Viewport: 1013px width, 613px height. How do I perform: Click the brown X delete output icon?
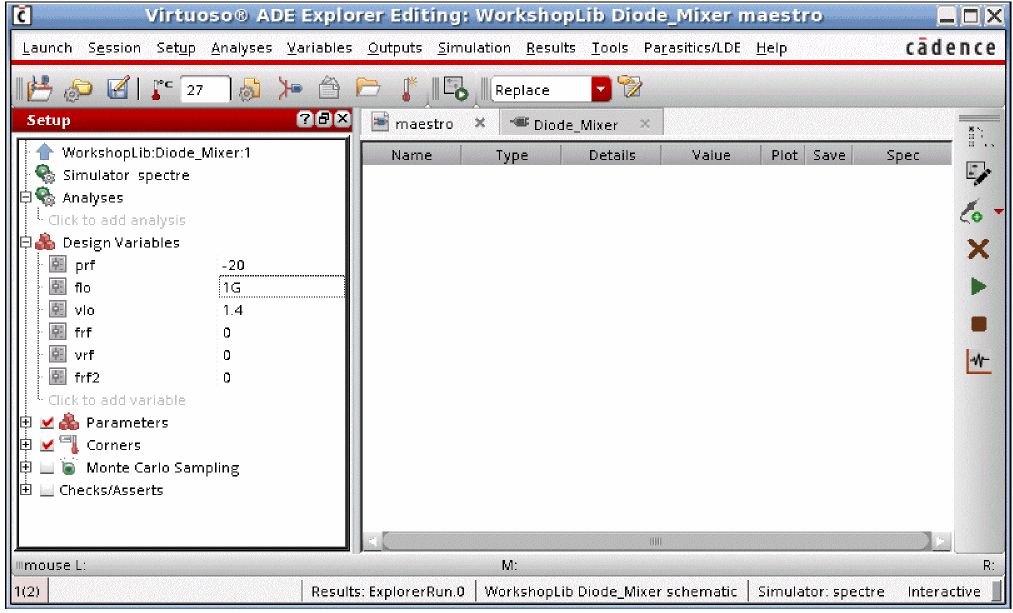point(978,249)
